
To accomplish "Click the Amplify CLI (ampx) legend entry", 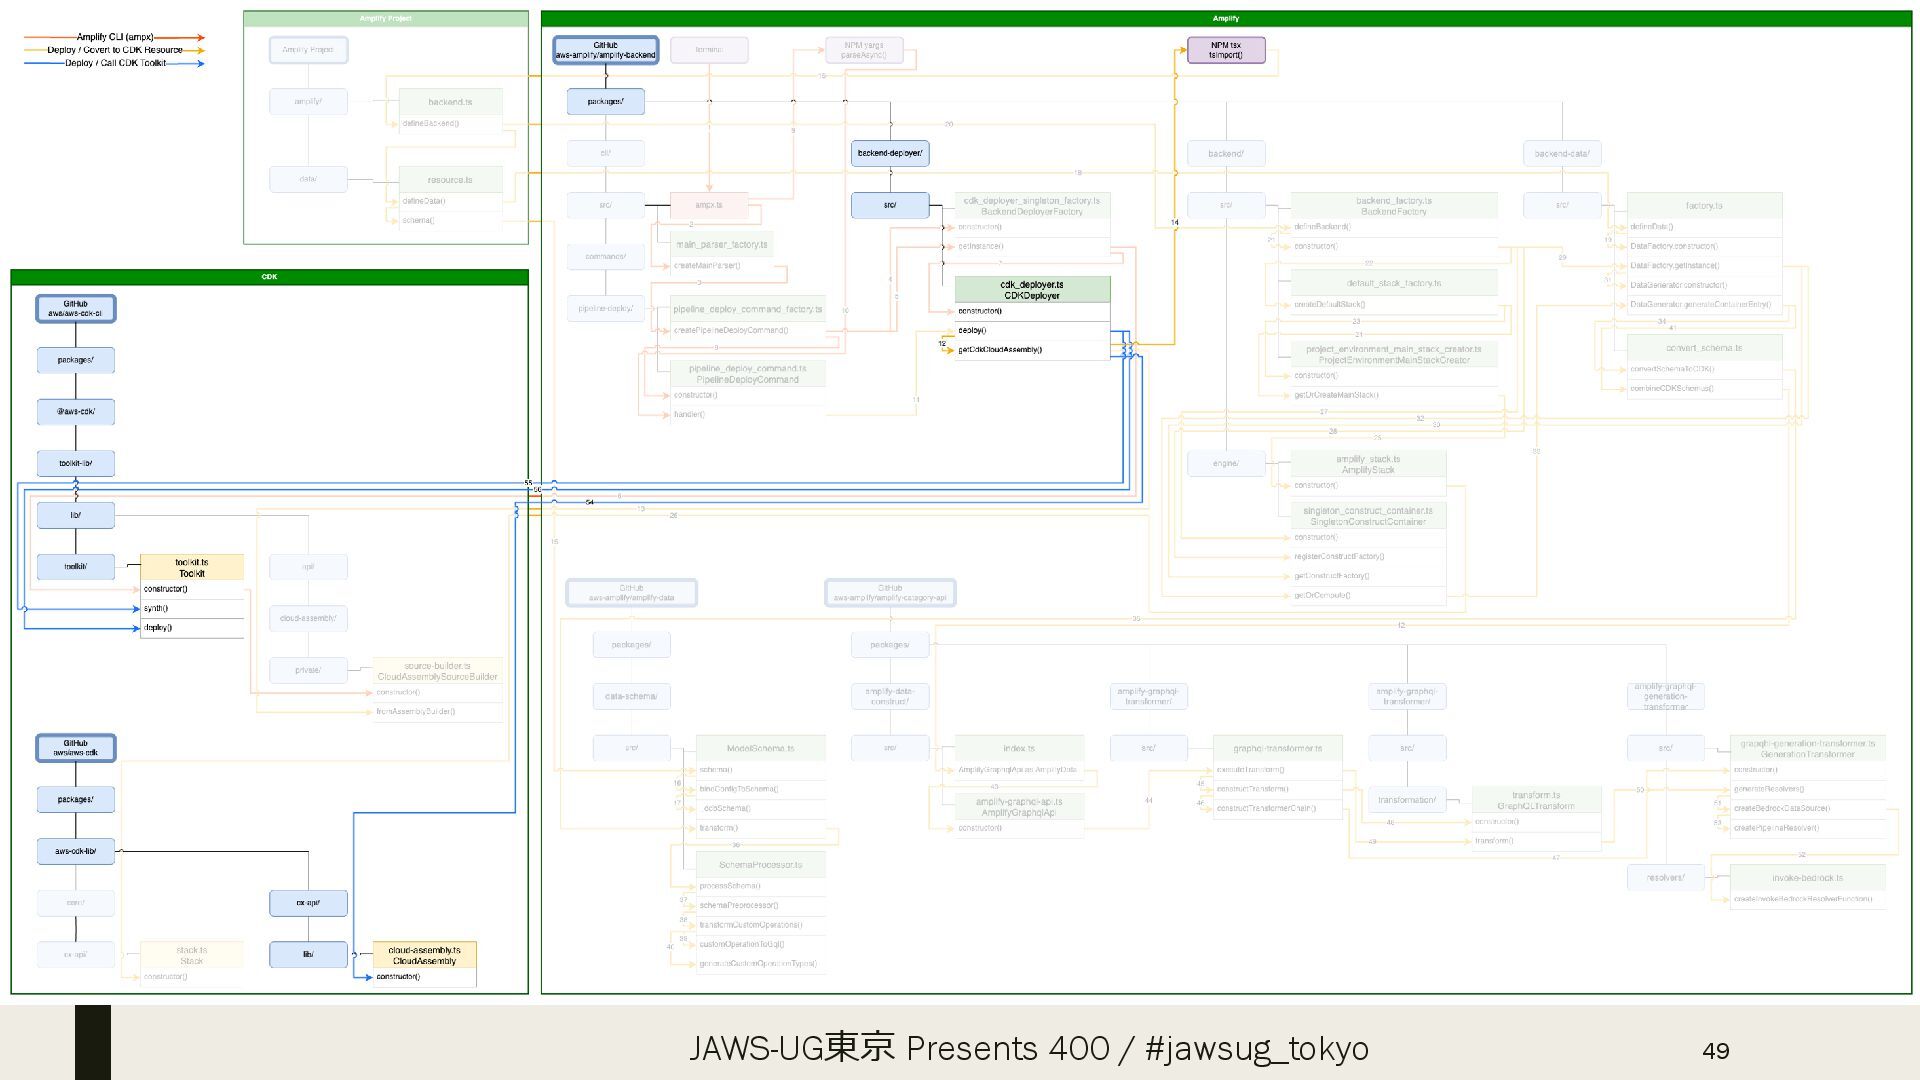I will point(115,37).
